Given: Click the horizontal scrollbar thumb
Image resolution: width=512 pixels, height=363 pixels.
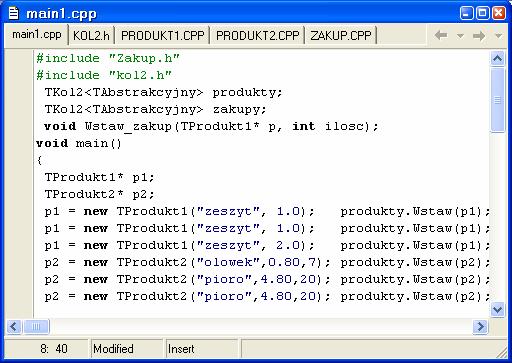Looking at the screenshot, I should 36,326.
